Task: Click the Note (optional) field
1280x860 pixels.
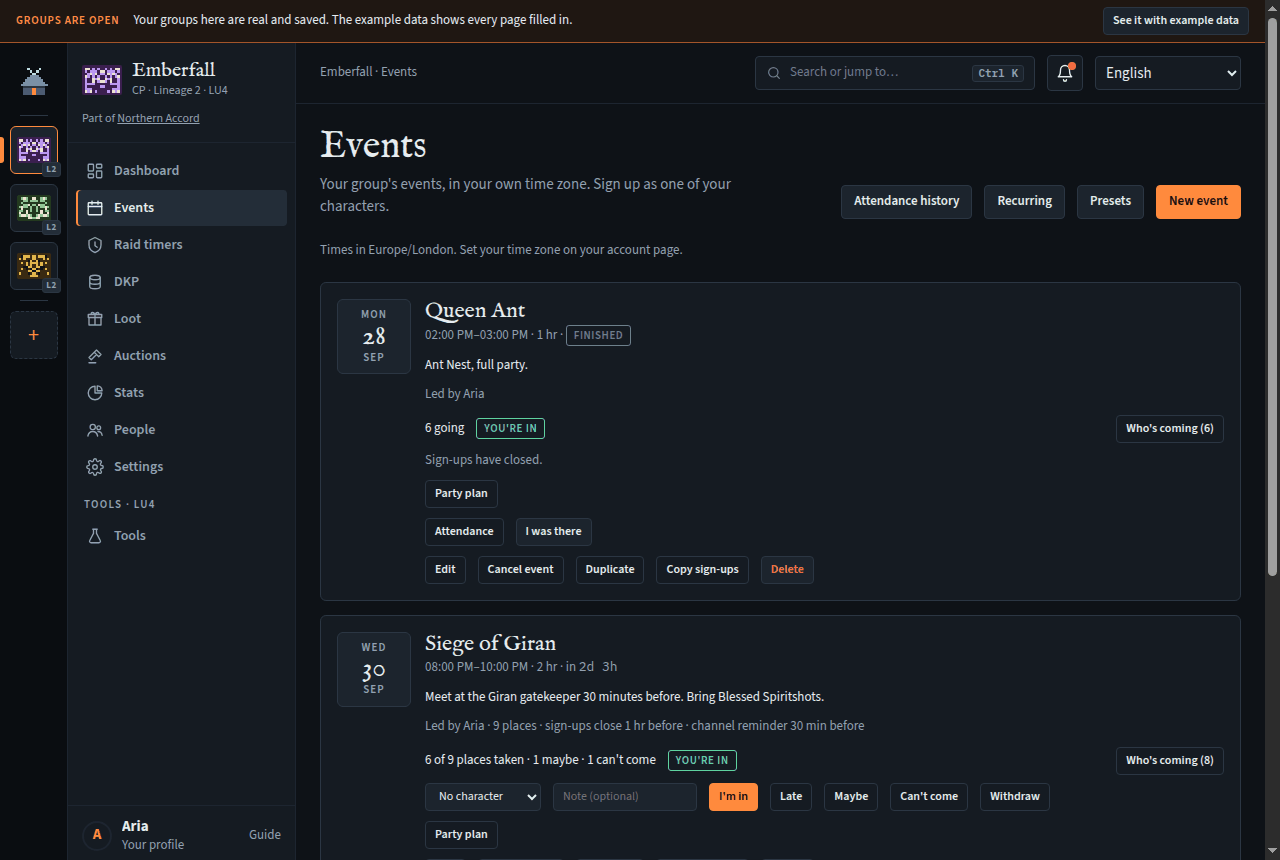Action: point(625,797)
